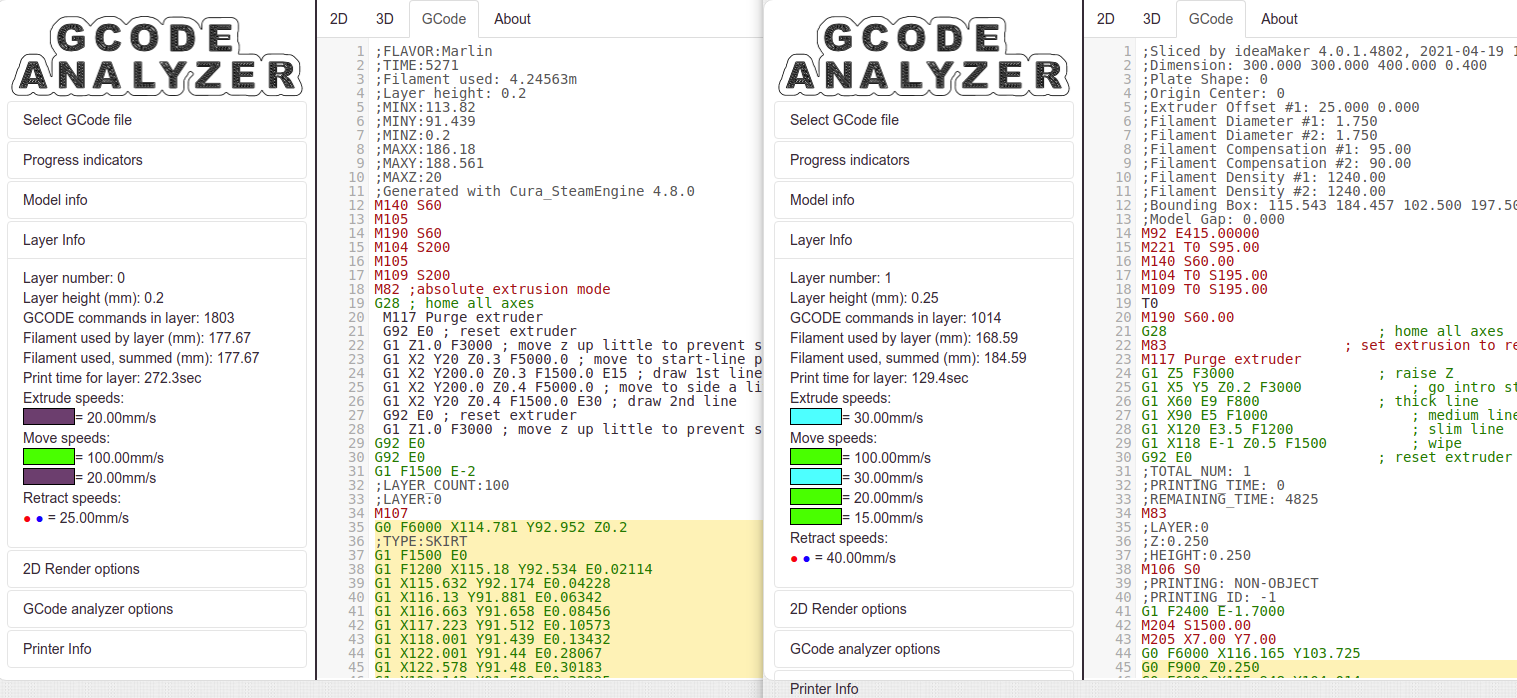This screenshot has width=1517, height=698.
Task: Click the right GCODE ANALYZER logo
Action: pyautogui.click(x=924, y=57)
